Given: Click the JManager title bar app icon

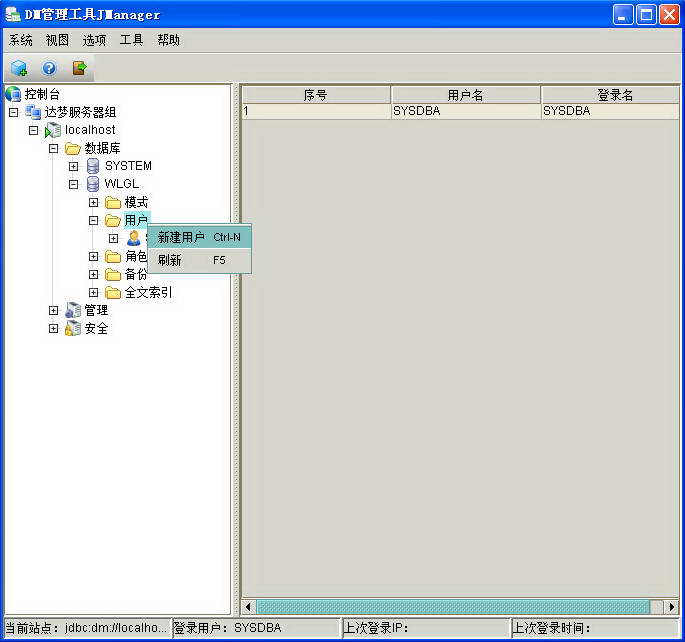Looking at the screenshot, I should 13,14.
